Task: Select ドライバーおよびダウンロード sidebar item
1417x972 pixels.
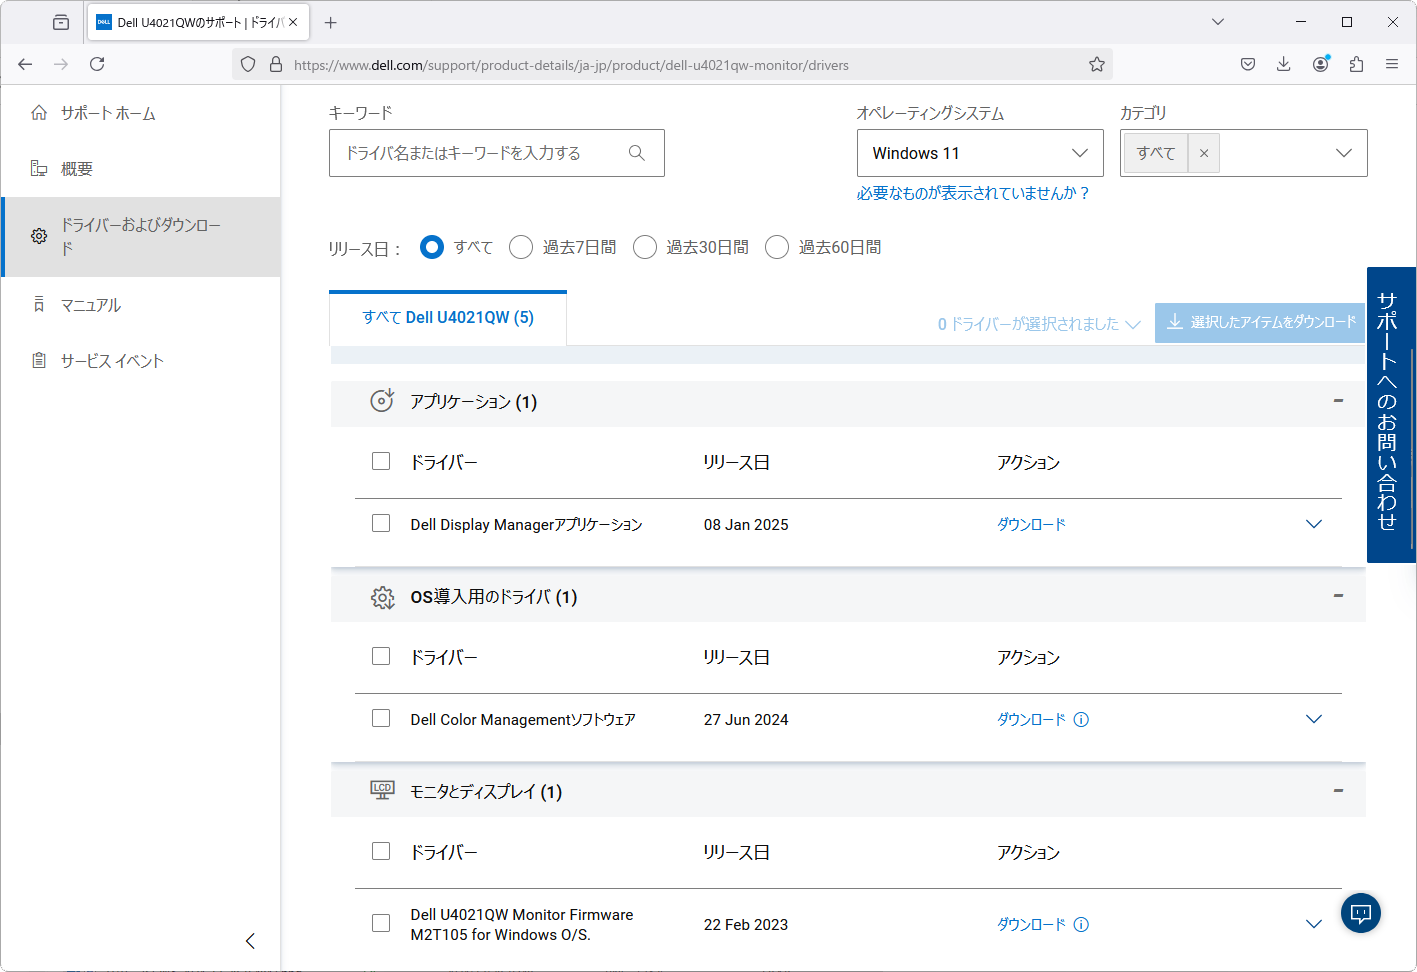Action: pos(141,237)
